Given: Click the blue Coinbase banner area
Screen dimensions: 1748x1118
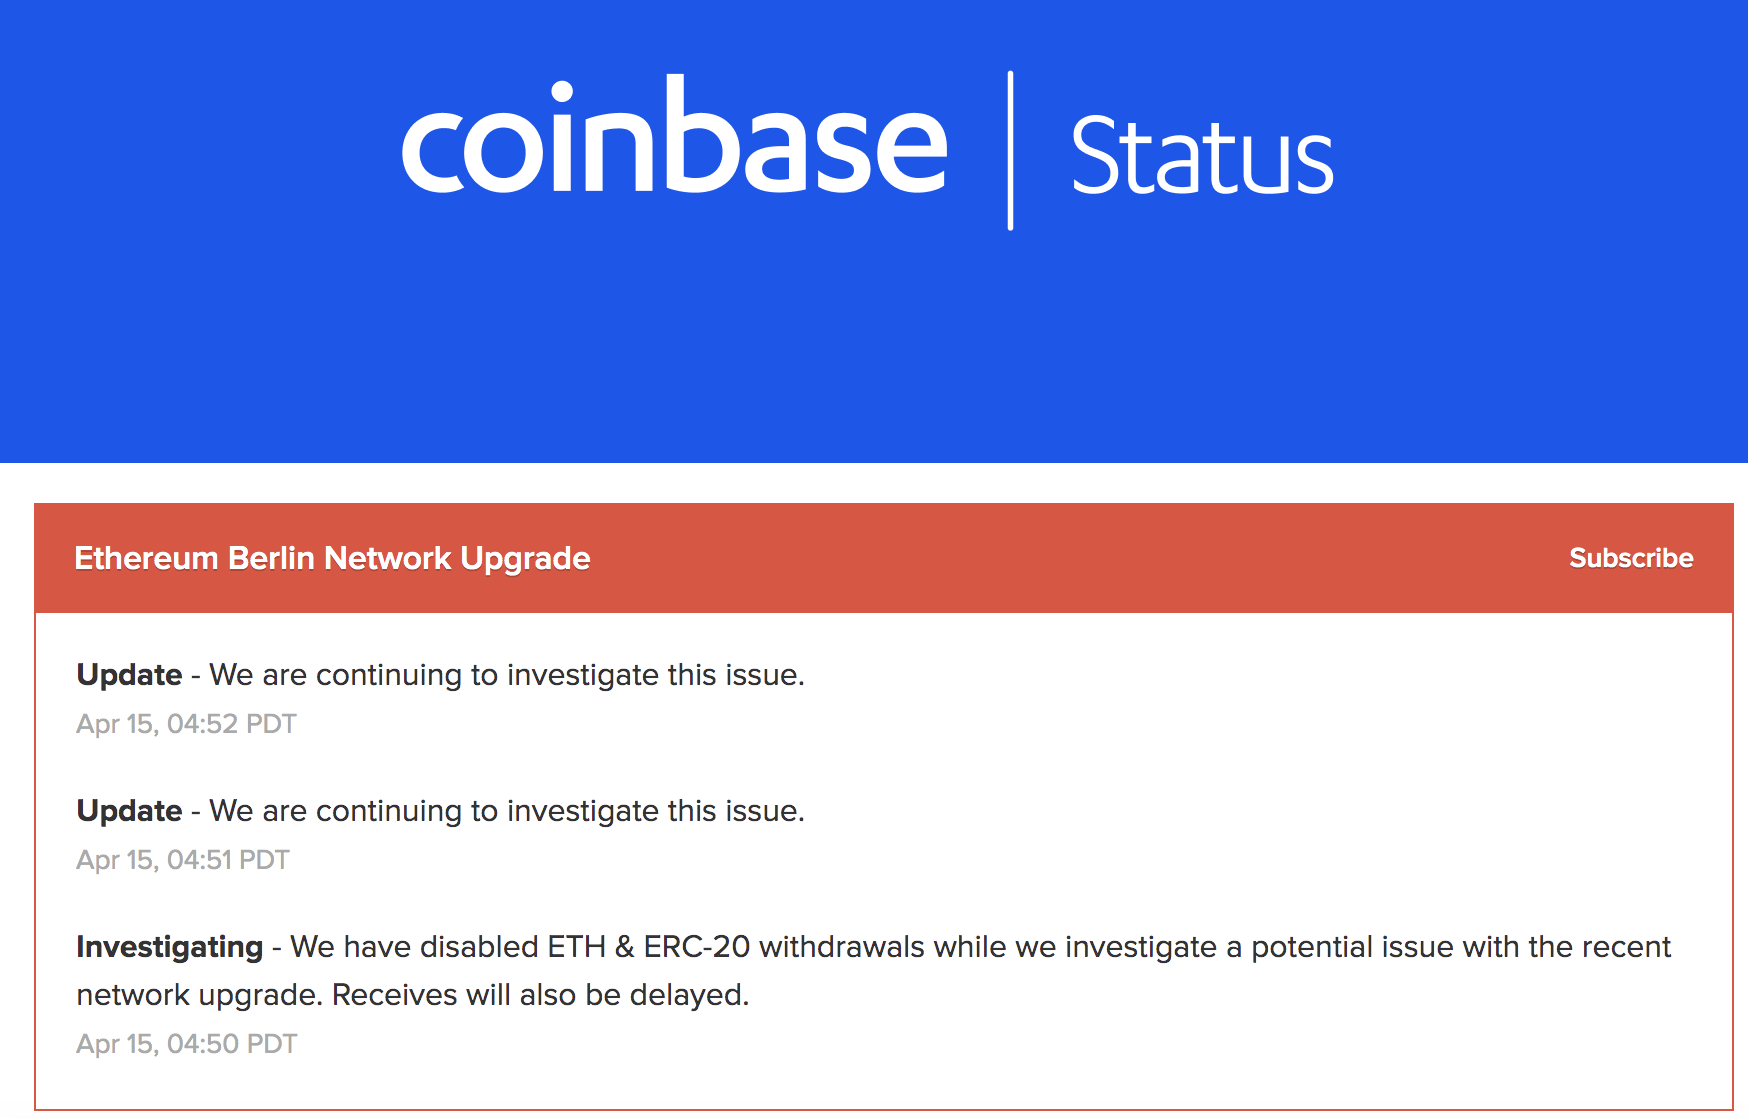Looking at the screenshot, I should [x=874, y=350].
